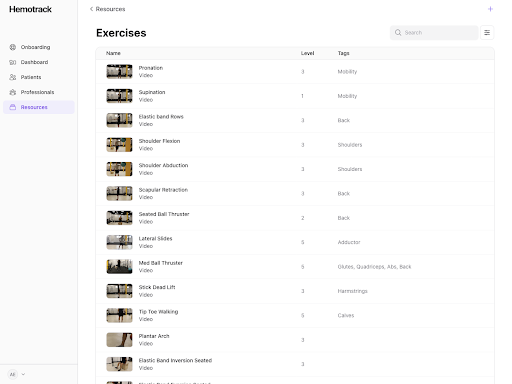512x384 pixels.
Task: Focus the Search input field
Action: 434,33
